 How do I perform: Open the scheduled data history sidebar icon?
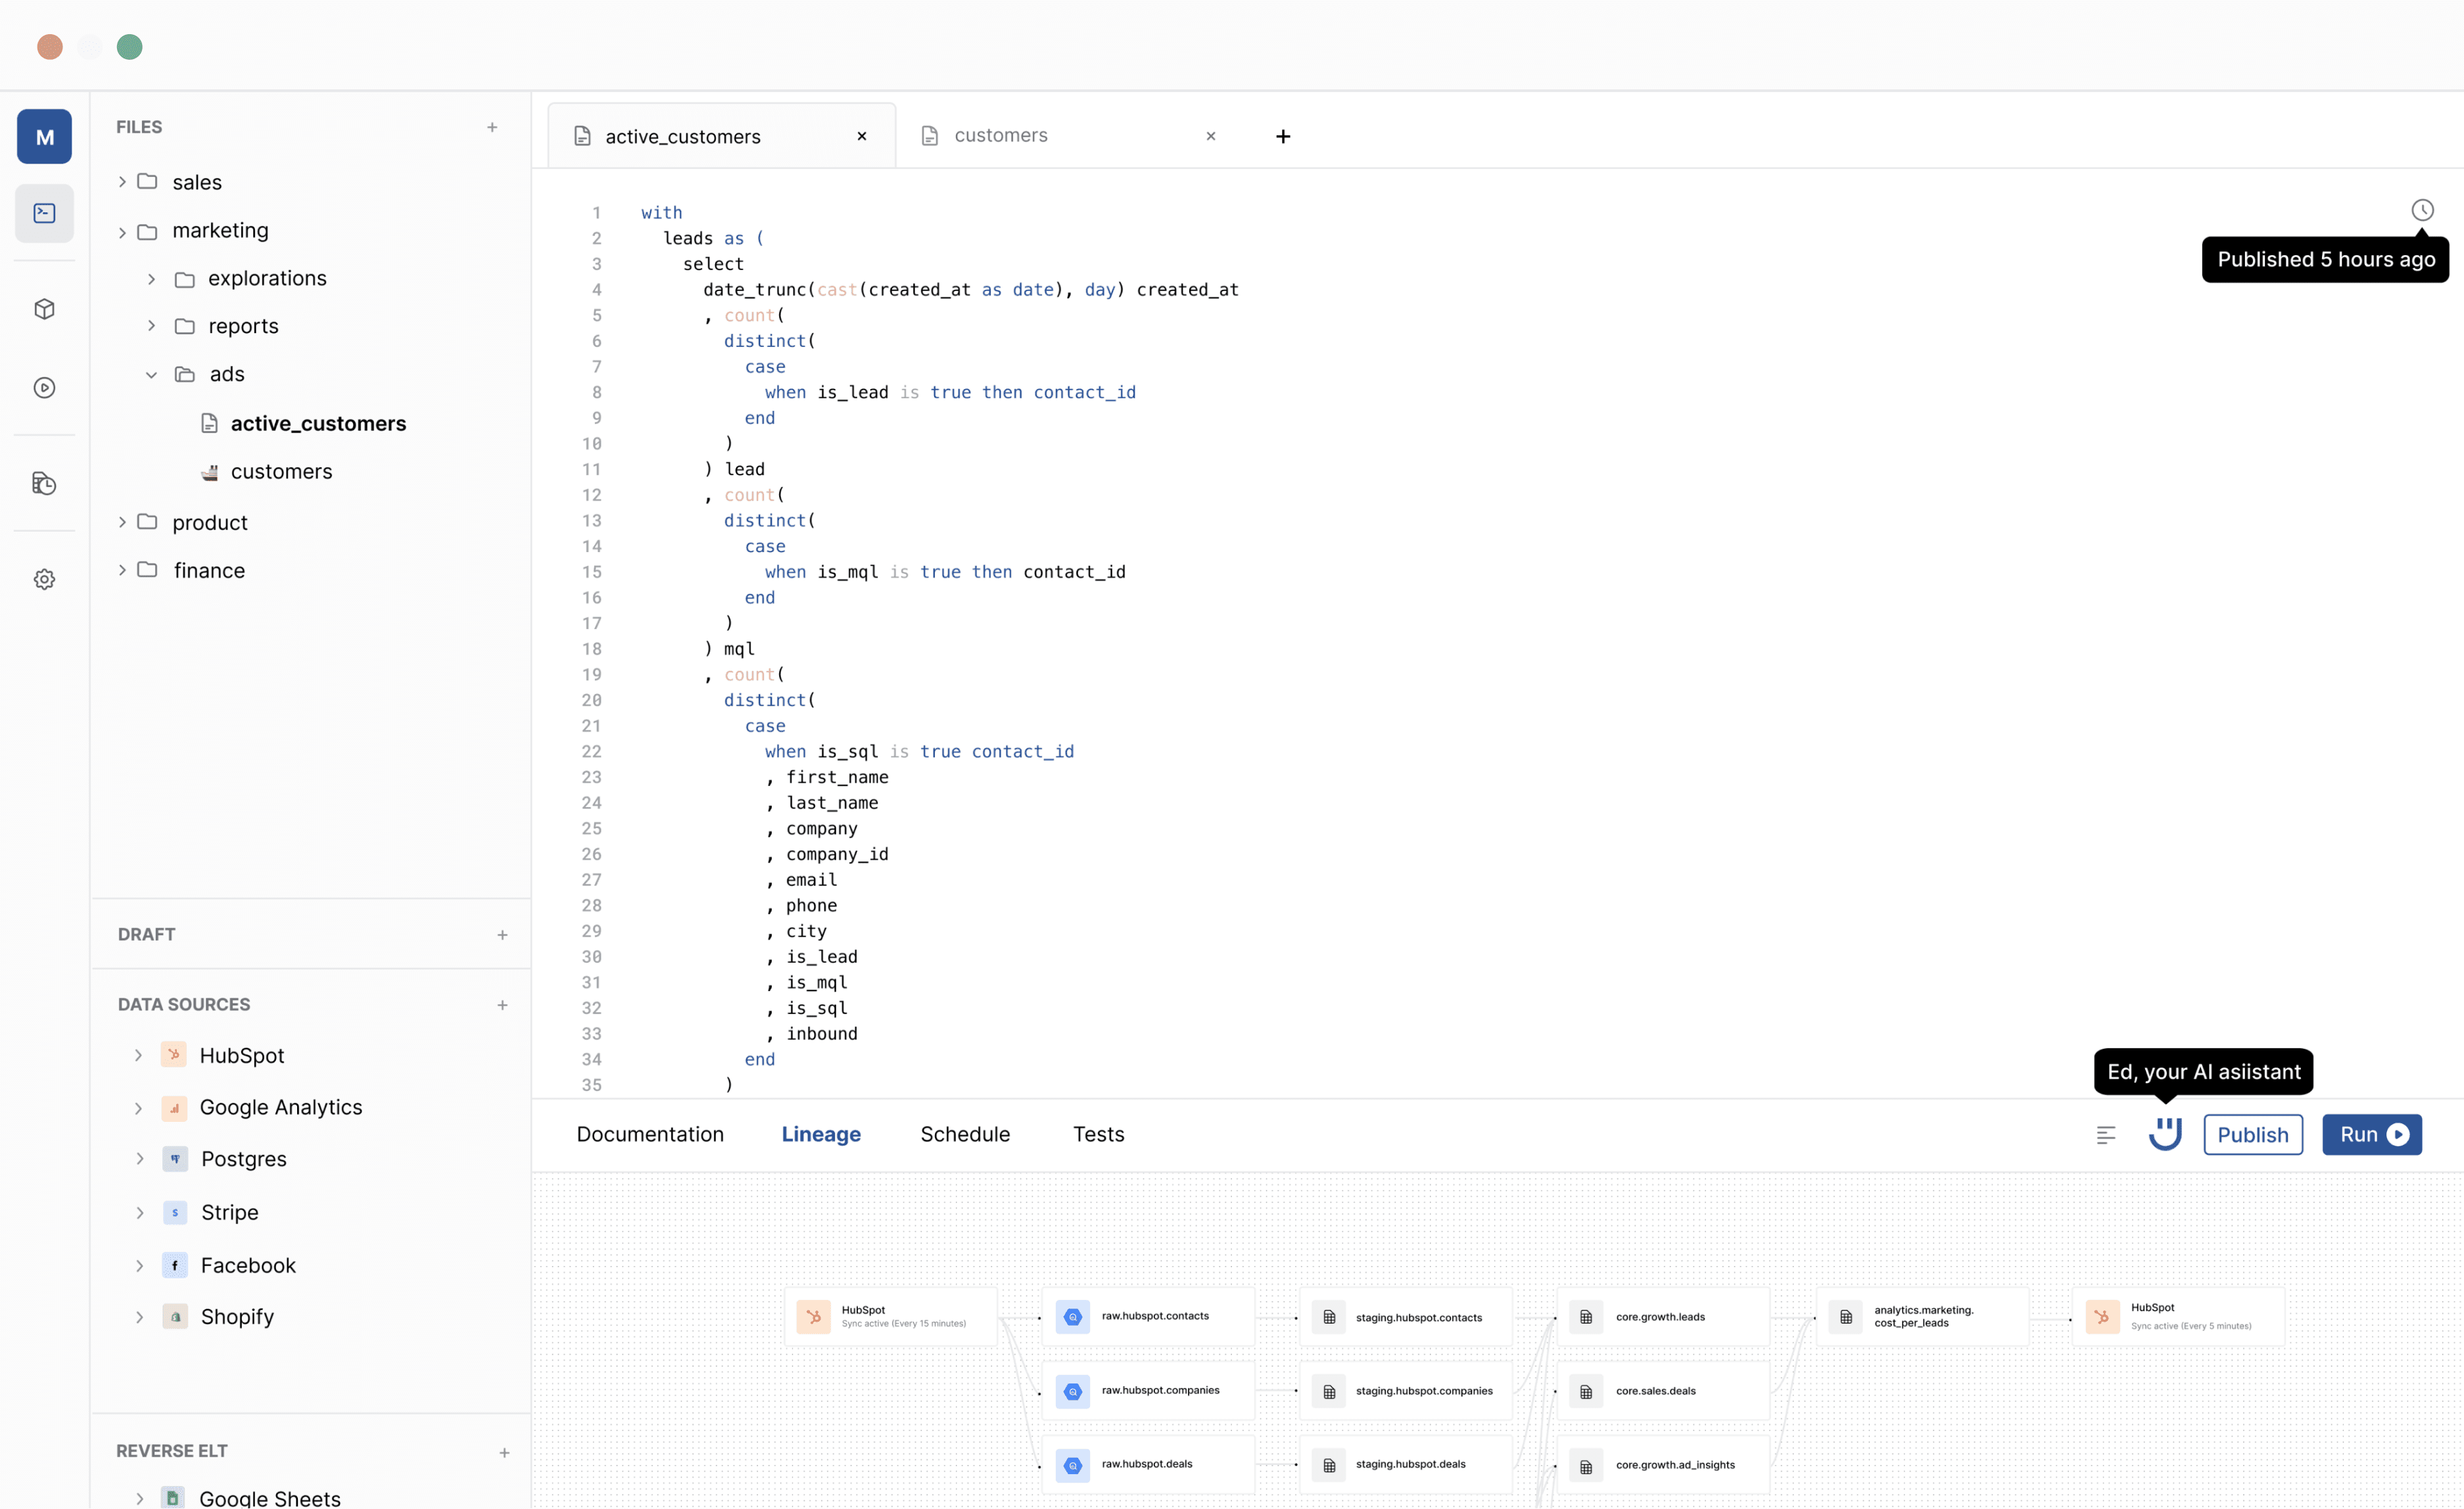(44, 483)
